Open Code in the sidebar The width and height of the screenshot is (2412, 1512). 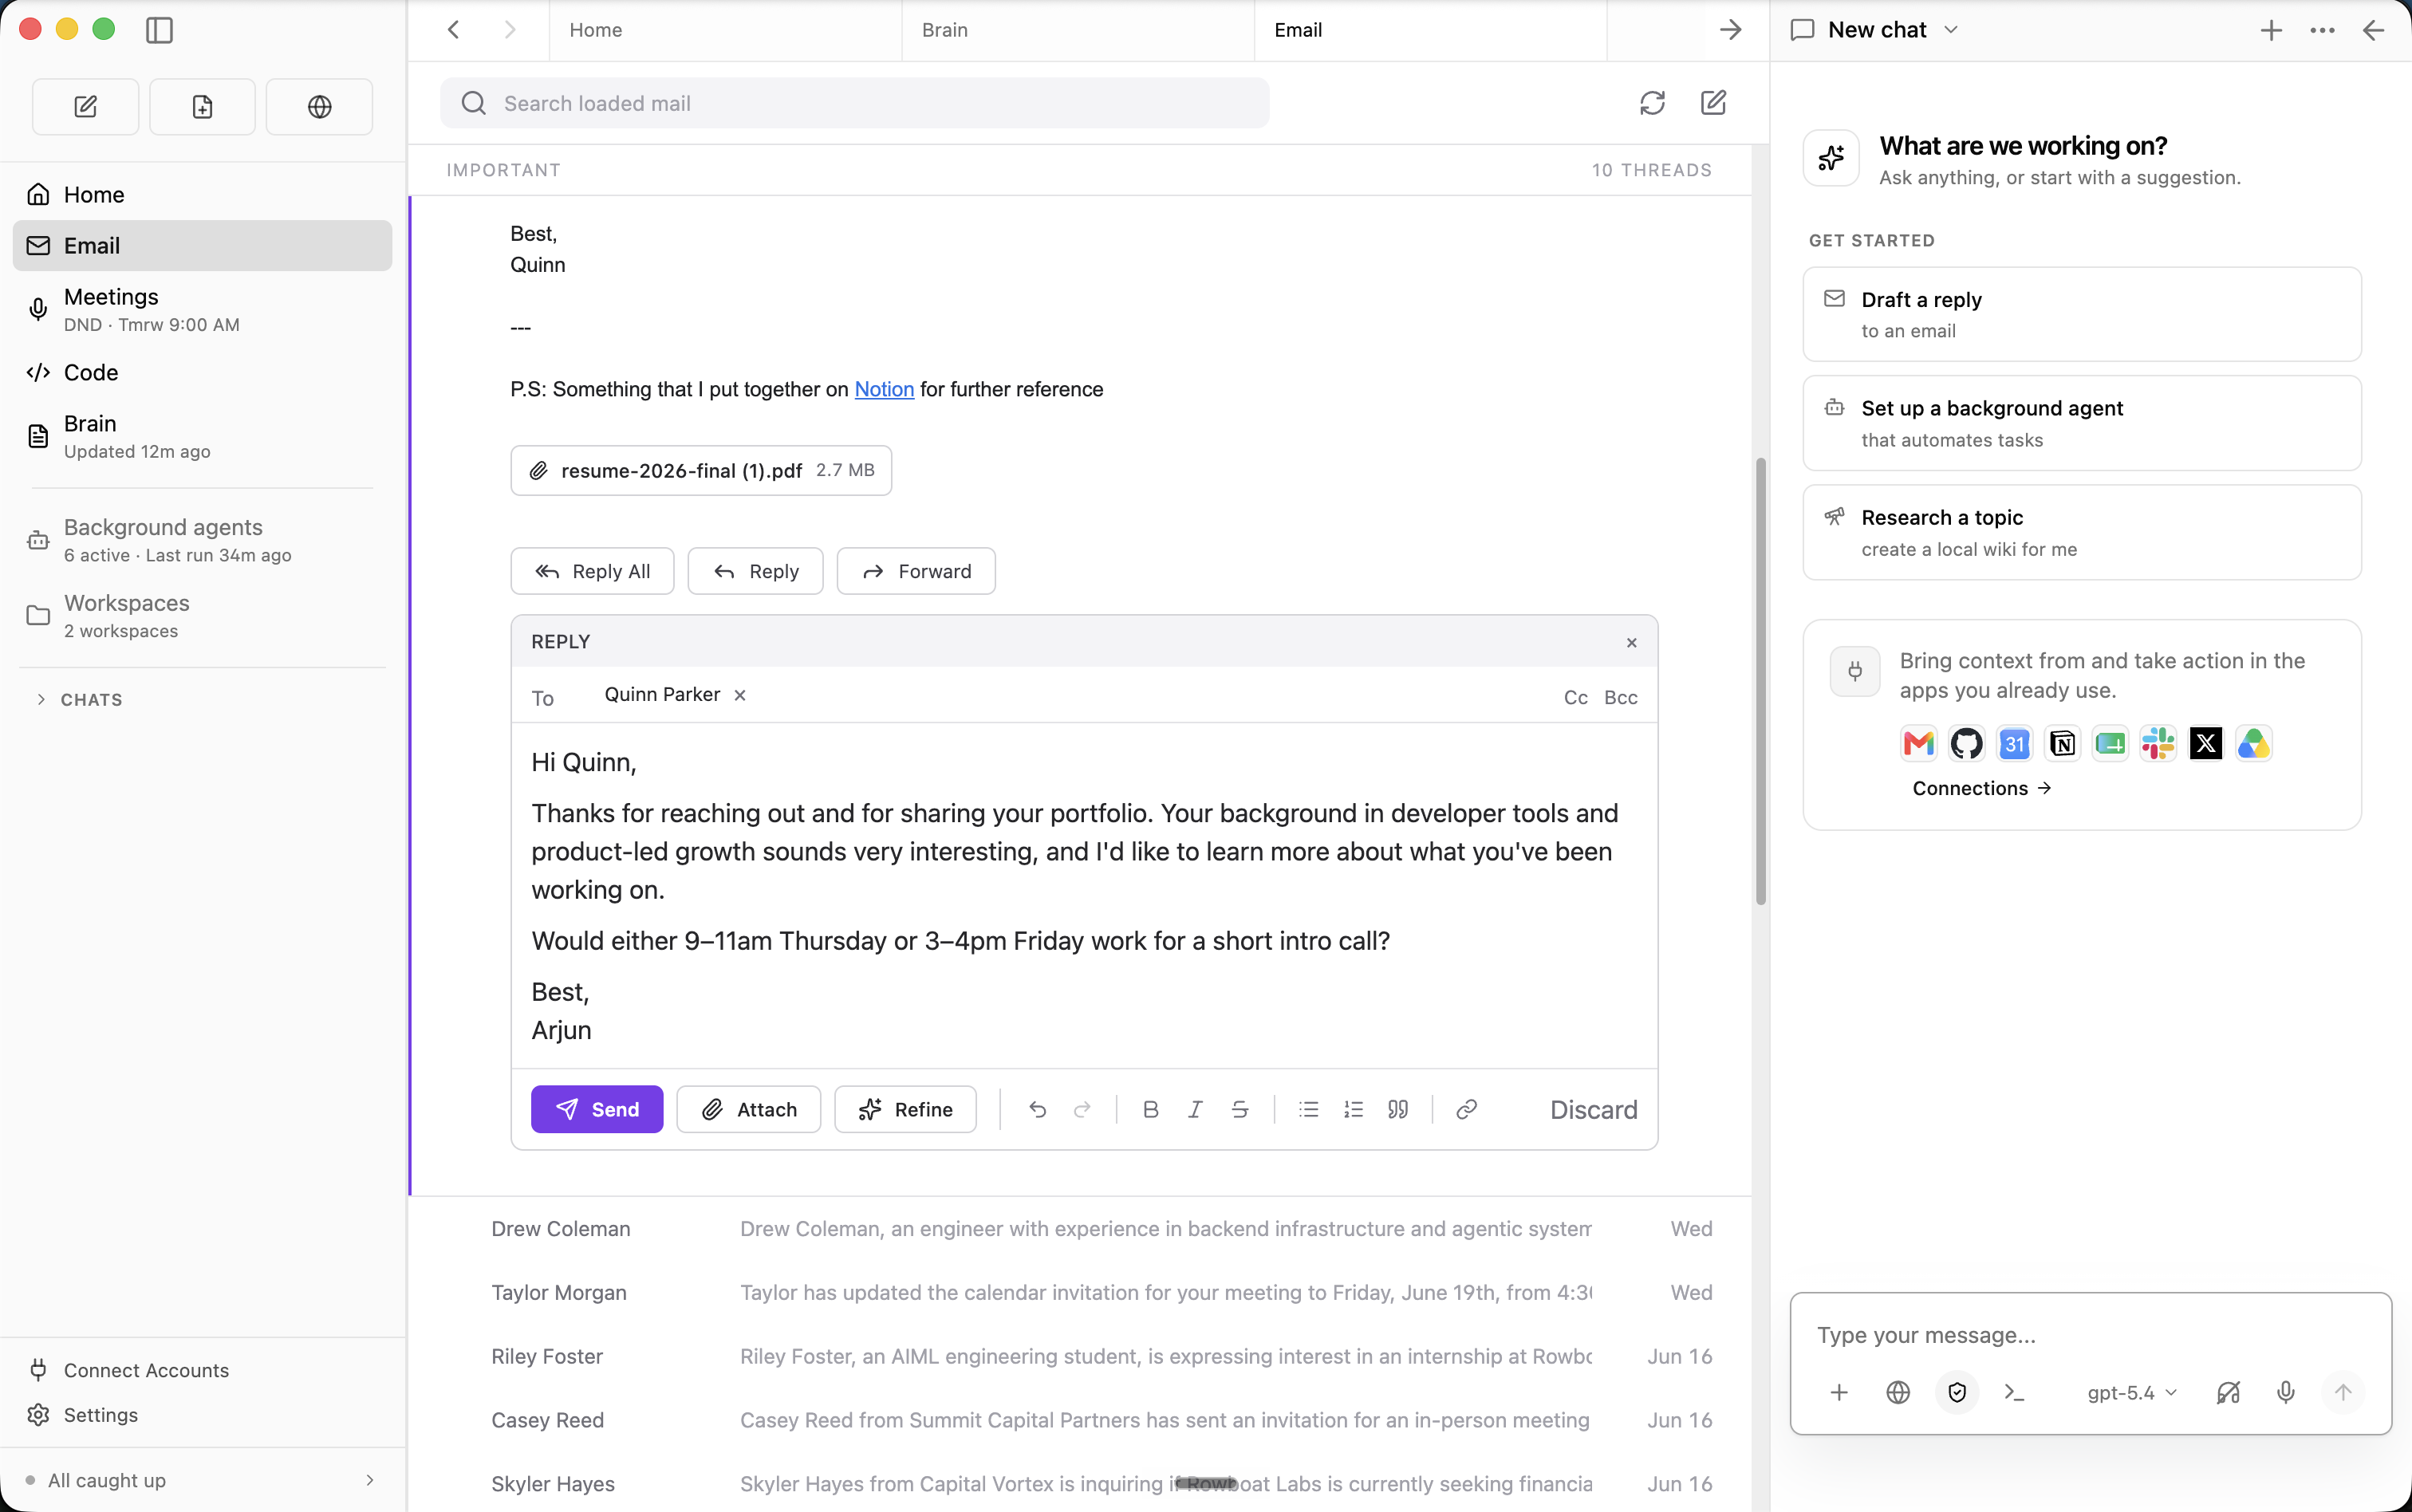pyautogui.click(x=202, y=372)
